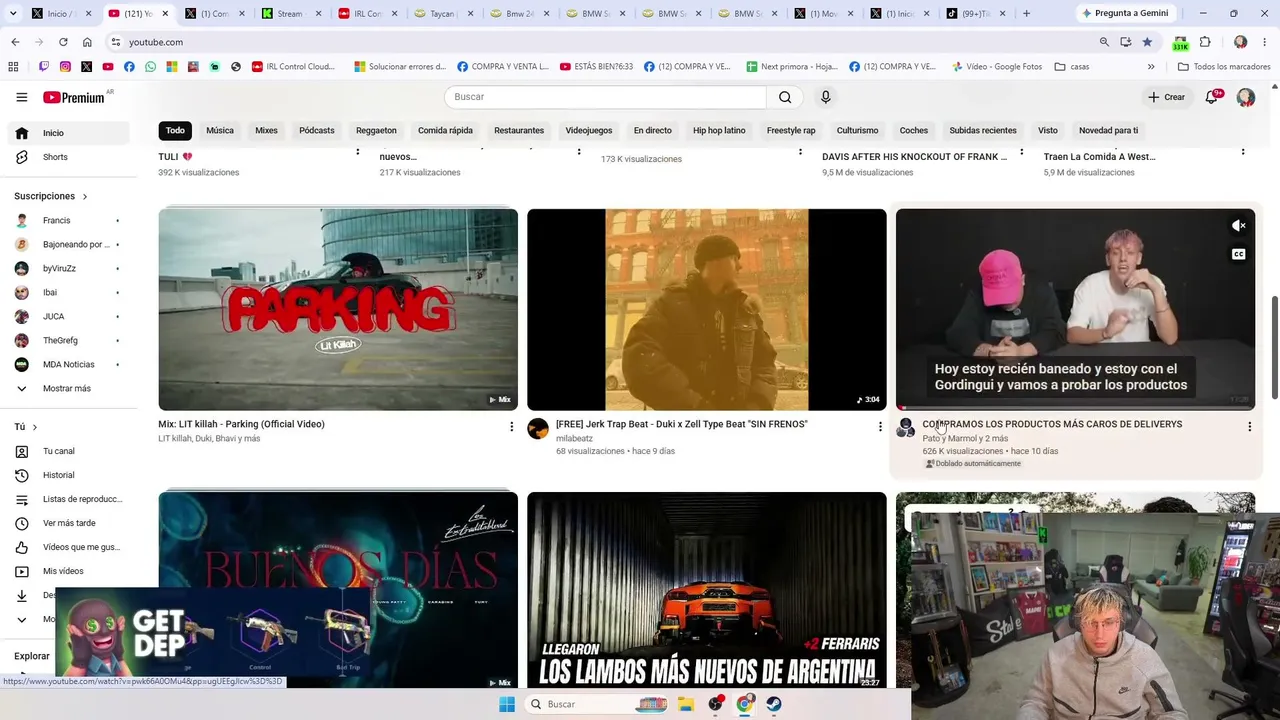Open the Parking mix thumbnail
The height and width of the screenshot is (720, 1280).
(338, 310)
